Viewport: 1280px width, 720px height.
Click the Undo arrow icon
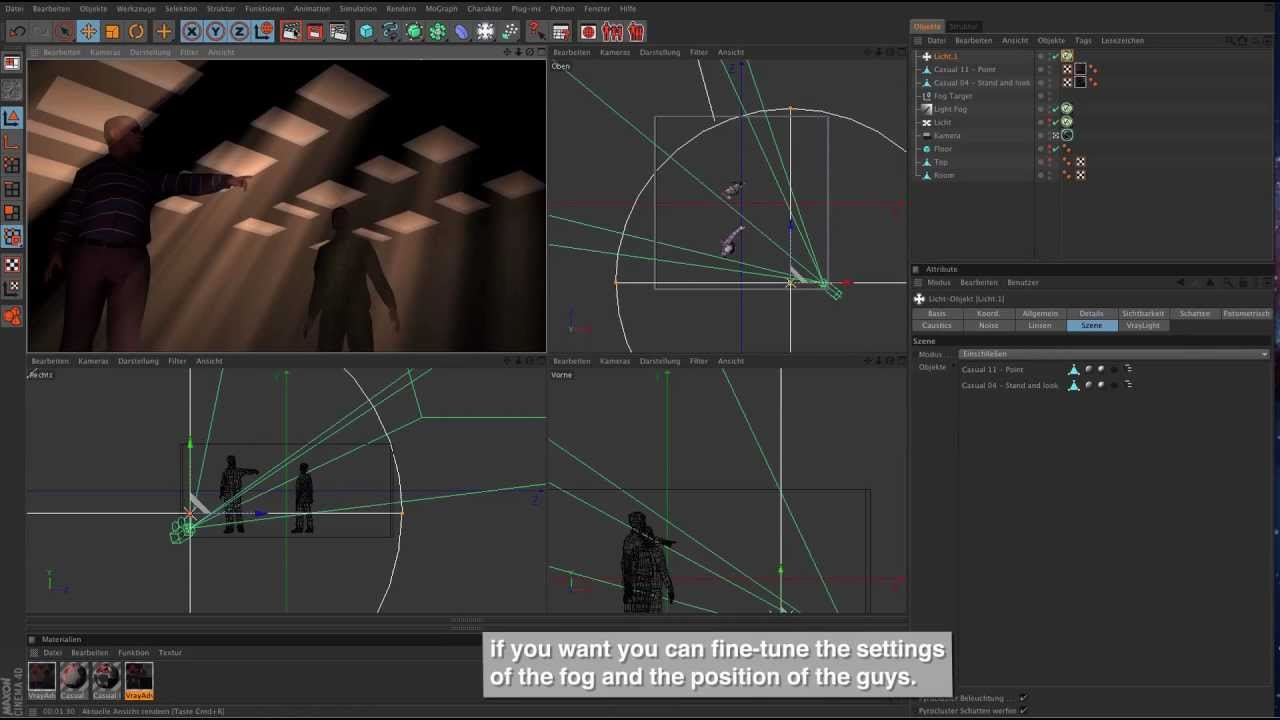[17, 32]
